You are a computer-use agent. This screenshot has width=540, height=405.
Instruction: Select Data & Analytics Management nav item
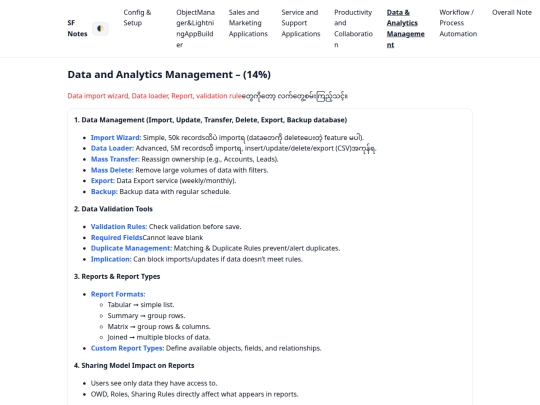[x=405, y=28]
